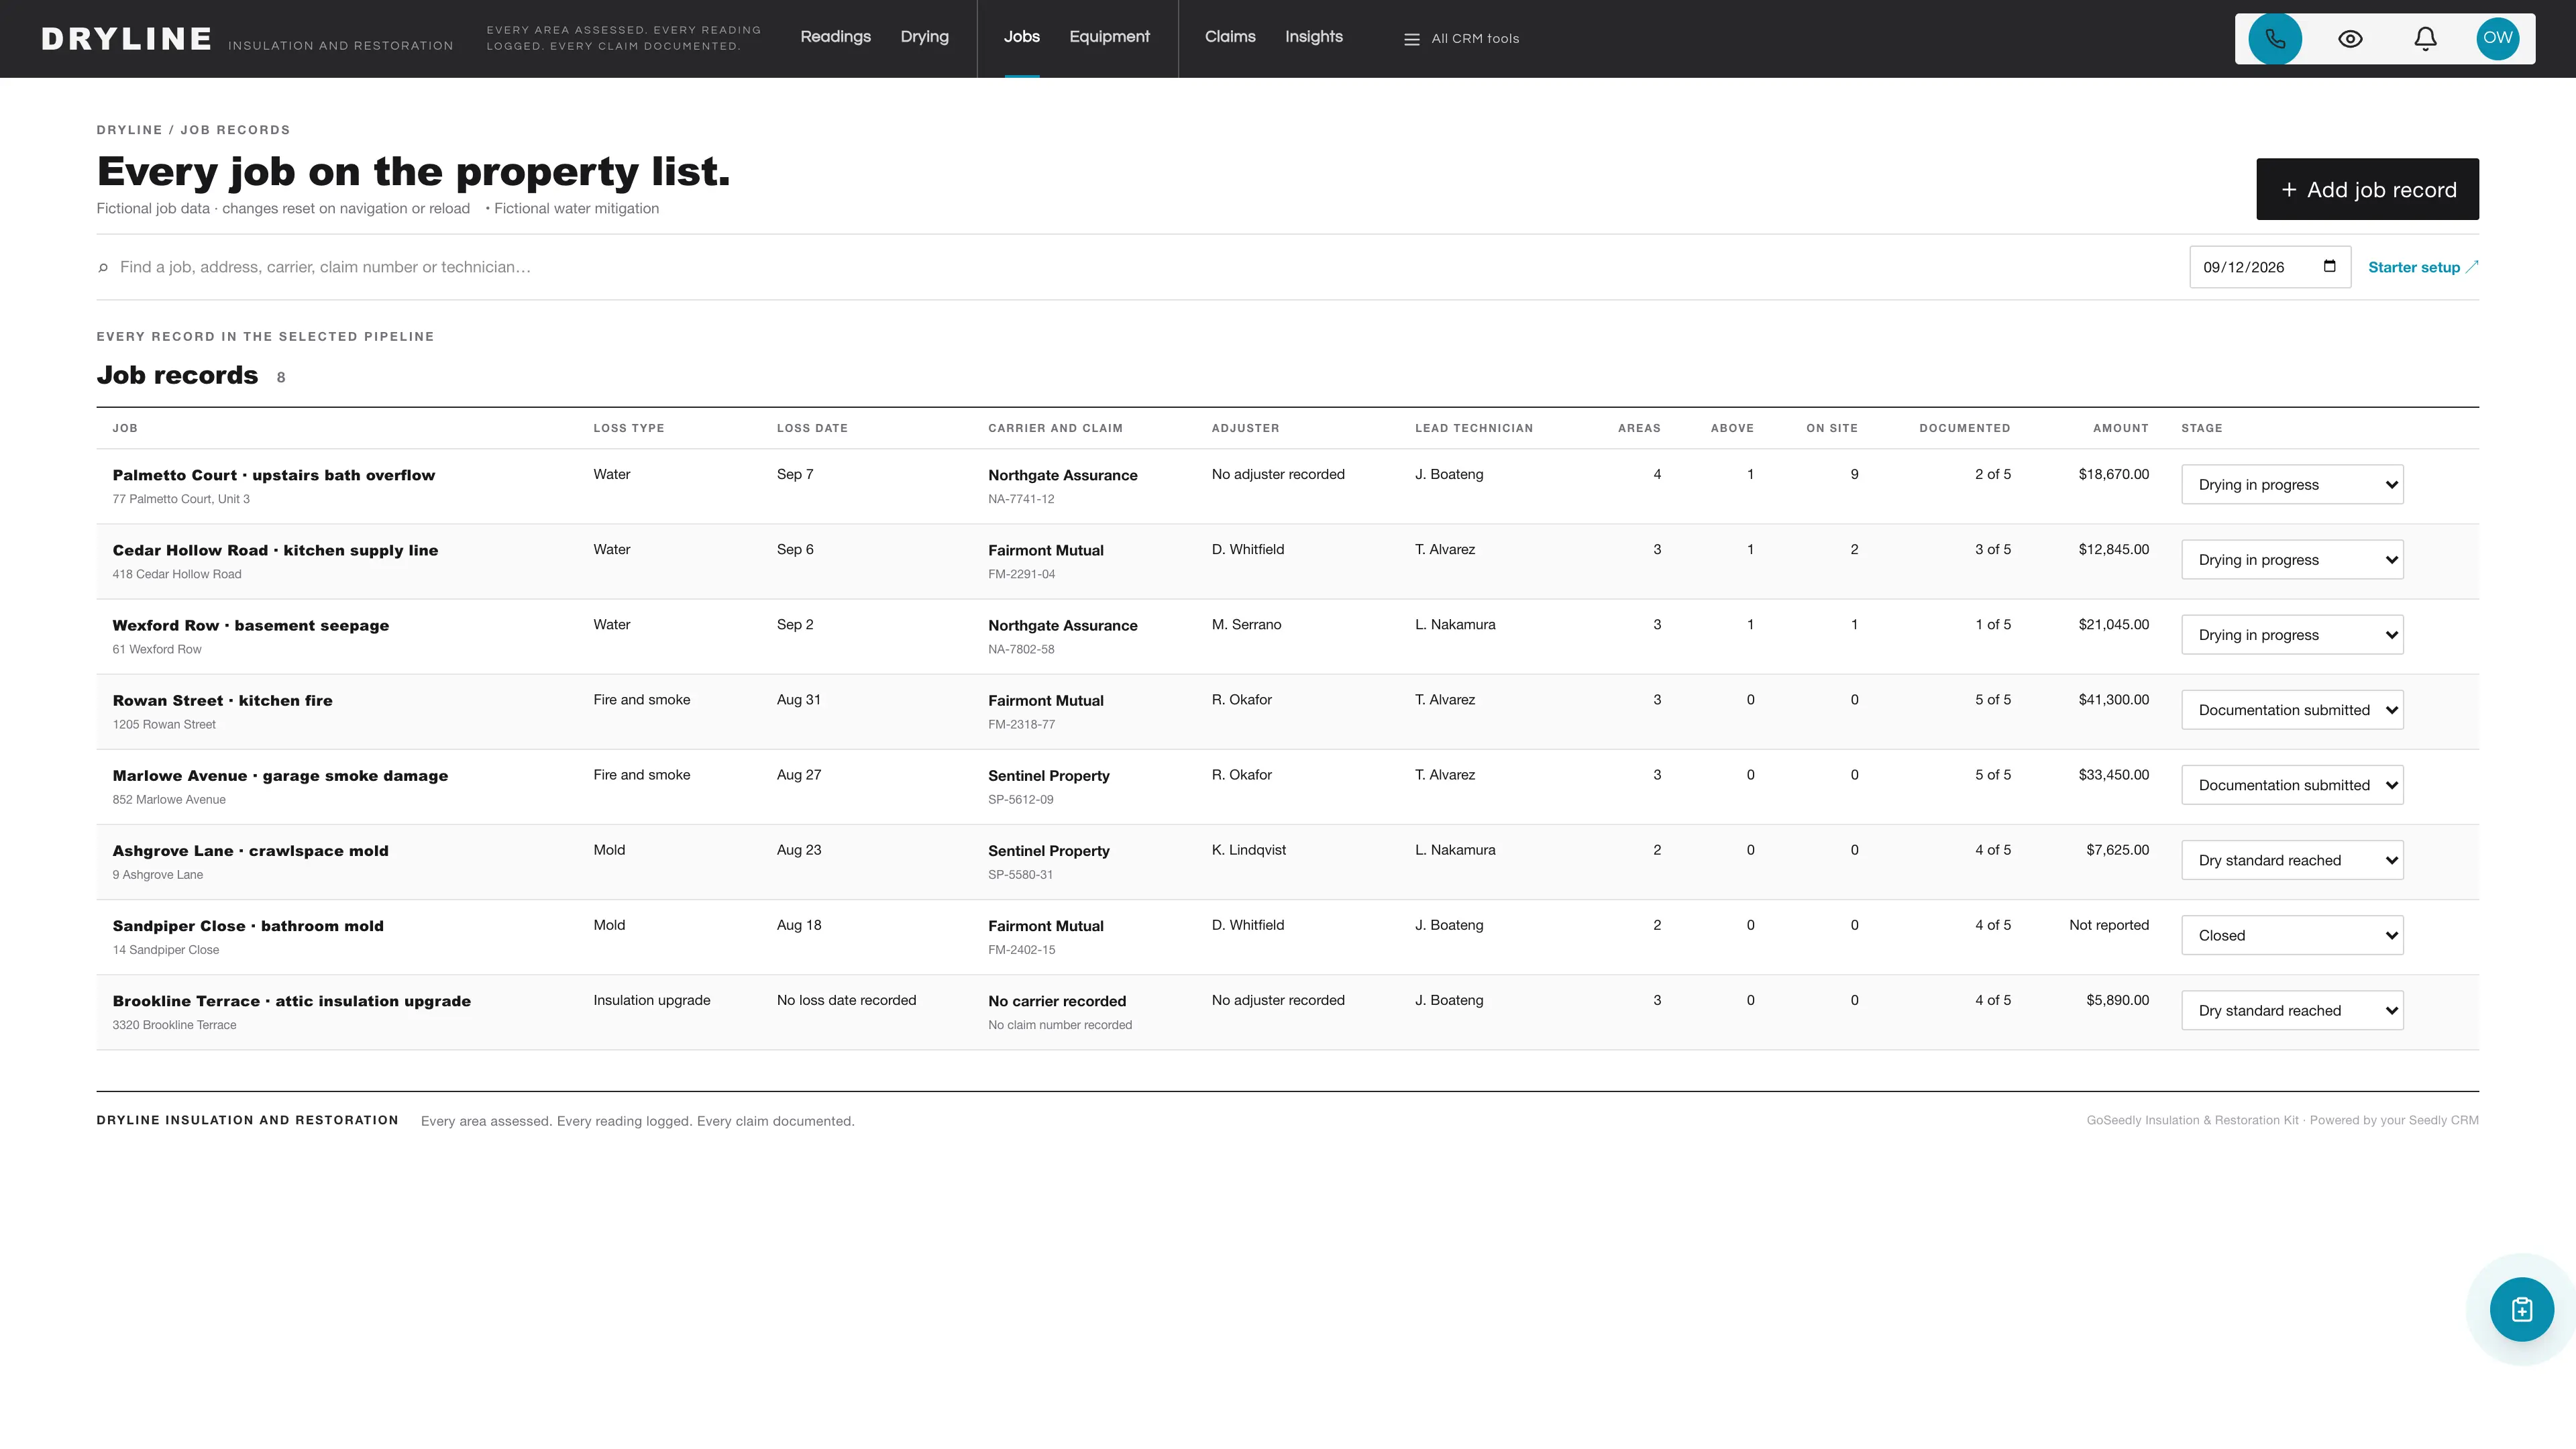Viewport: 2576px width, 1449px height.
Task: Open Wexford Row basement seepage job
Action: pyautogui.click(x=250, y=625)
